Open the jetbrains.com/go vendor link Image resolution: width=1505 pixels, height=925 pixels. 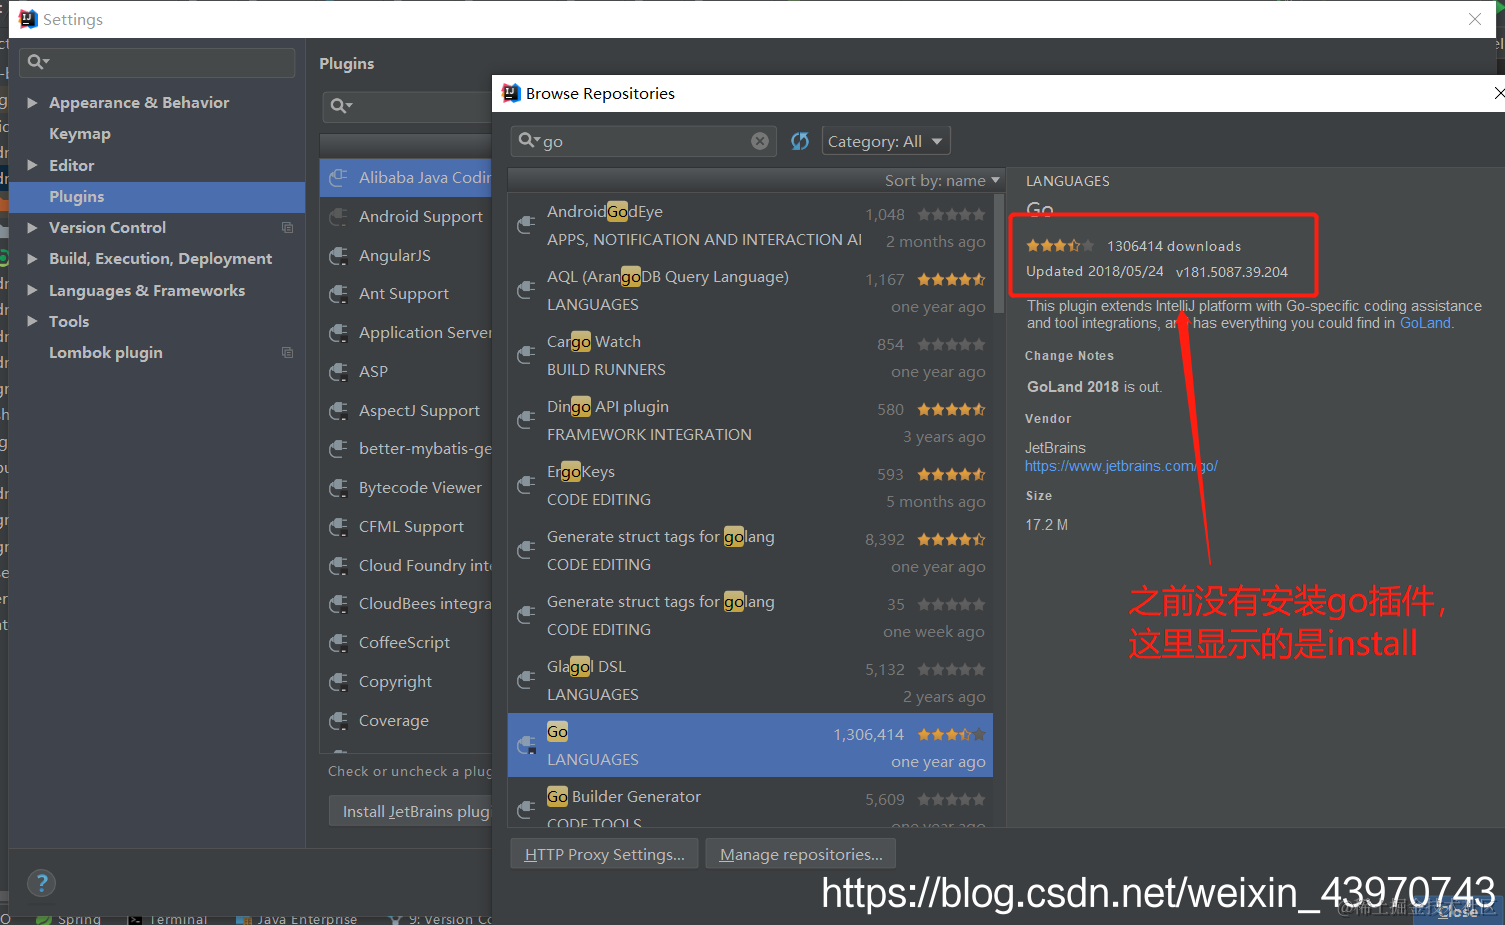click(1121, 466)
